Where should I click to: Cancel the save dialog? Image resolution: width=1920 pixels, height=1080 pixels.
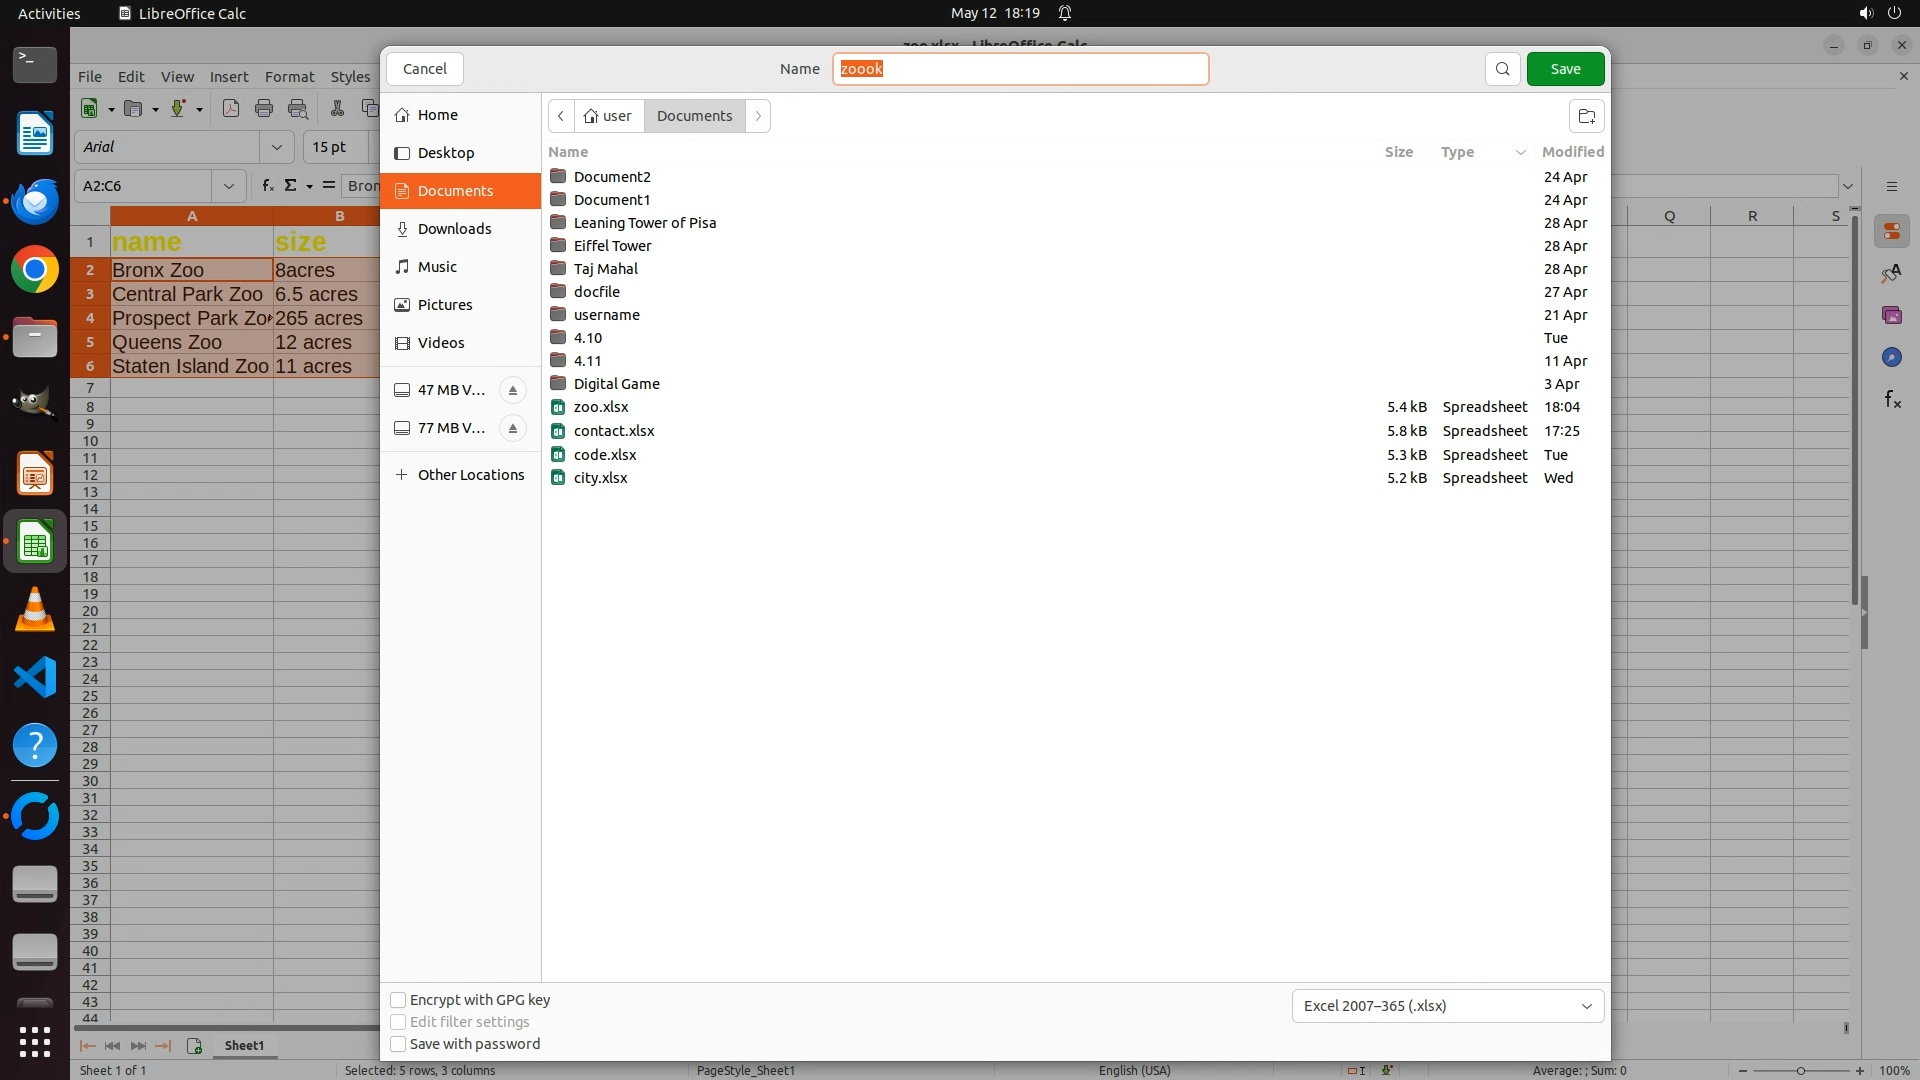(x=425, y=69)
